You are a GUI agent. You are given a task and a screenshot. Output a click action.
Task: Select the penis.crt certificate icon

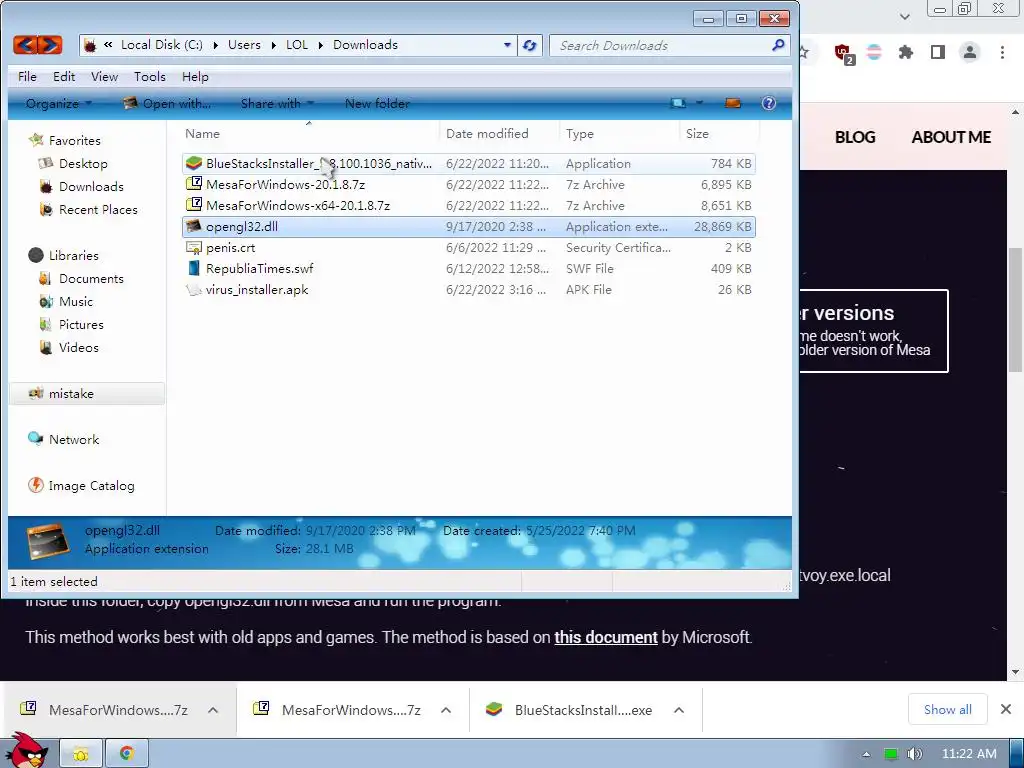tap(194, 248)
